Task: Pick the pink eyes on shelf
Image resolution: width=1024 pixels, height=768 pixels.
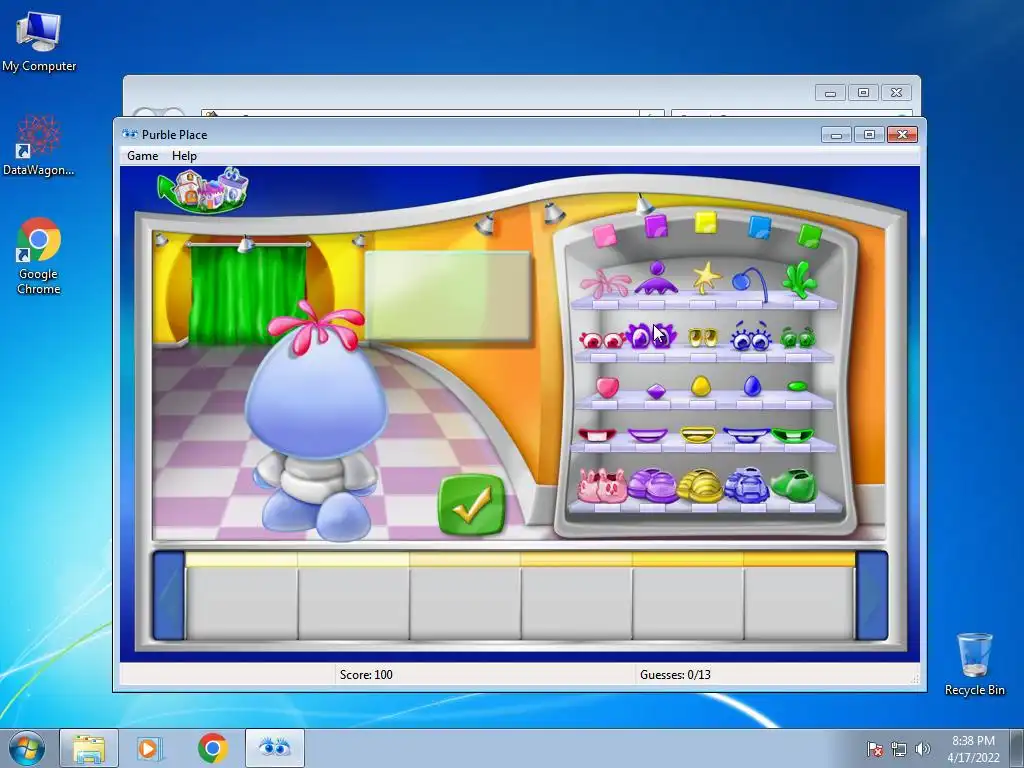Action: pyautogui.click(x=602, y=340)
